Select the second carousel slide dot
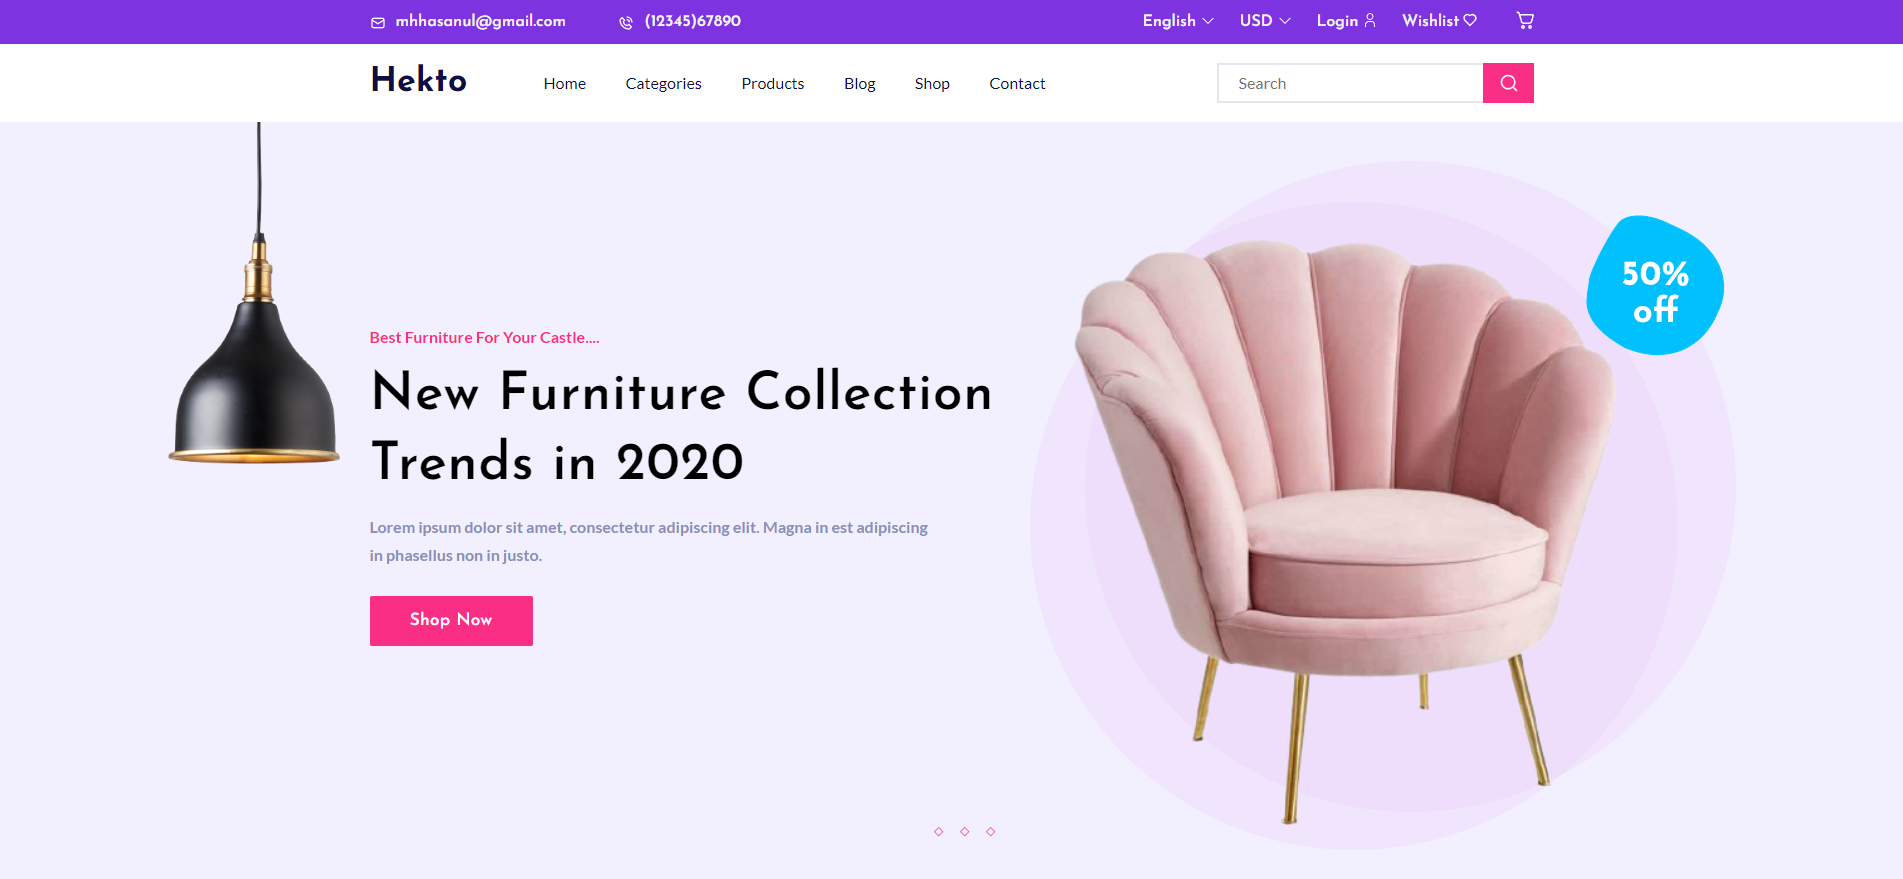The image size is (1903, 879). click(x=964, y=832)
